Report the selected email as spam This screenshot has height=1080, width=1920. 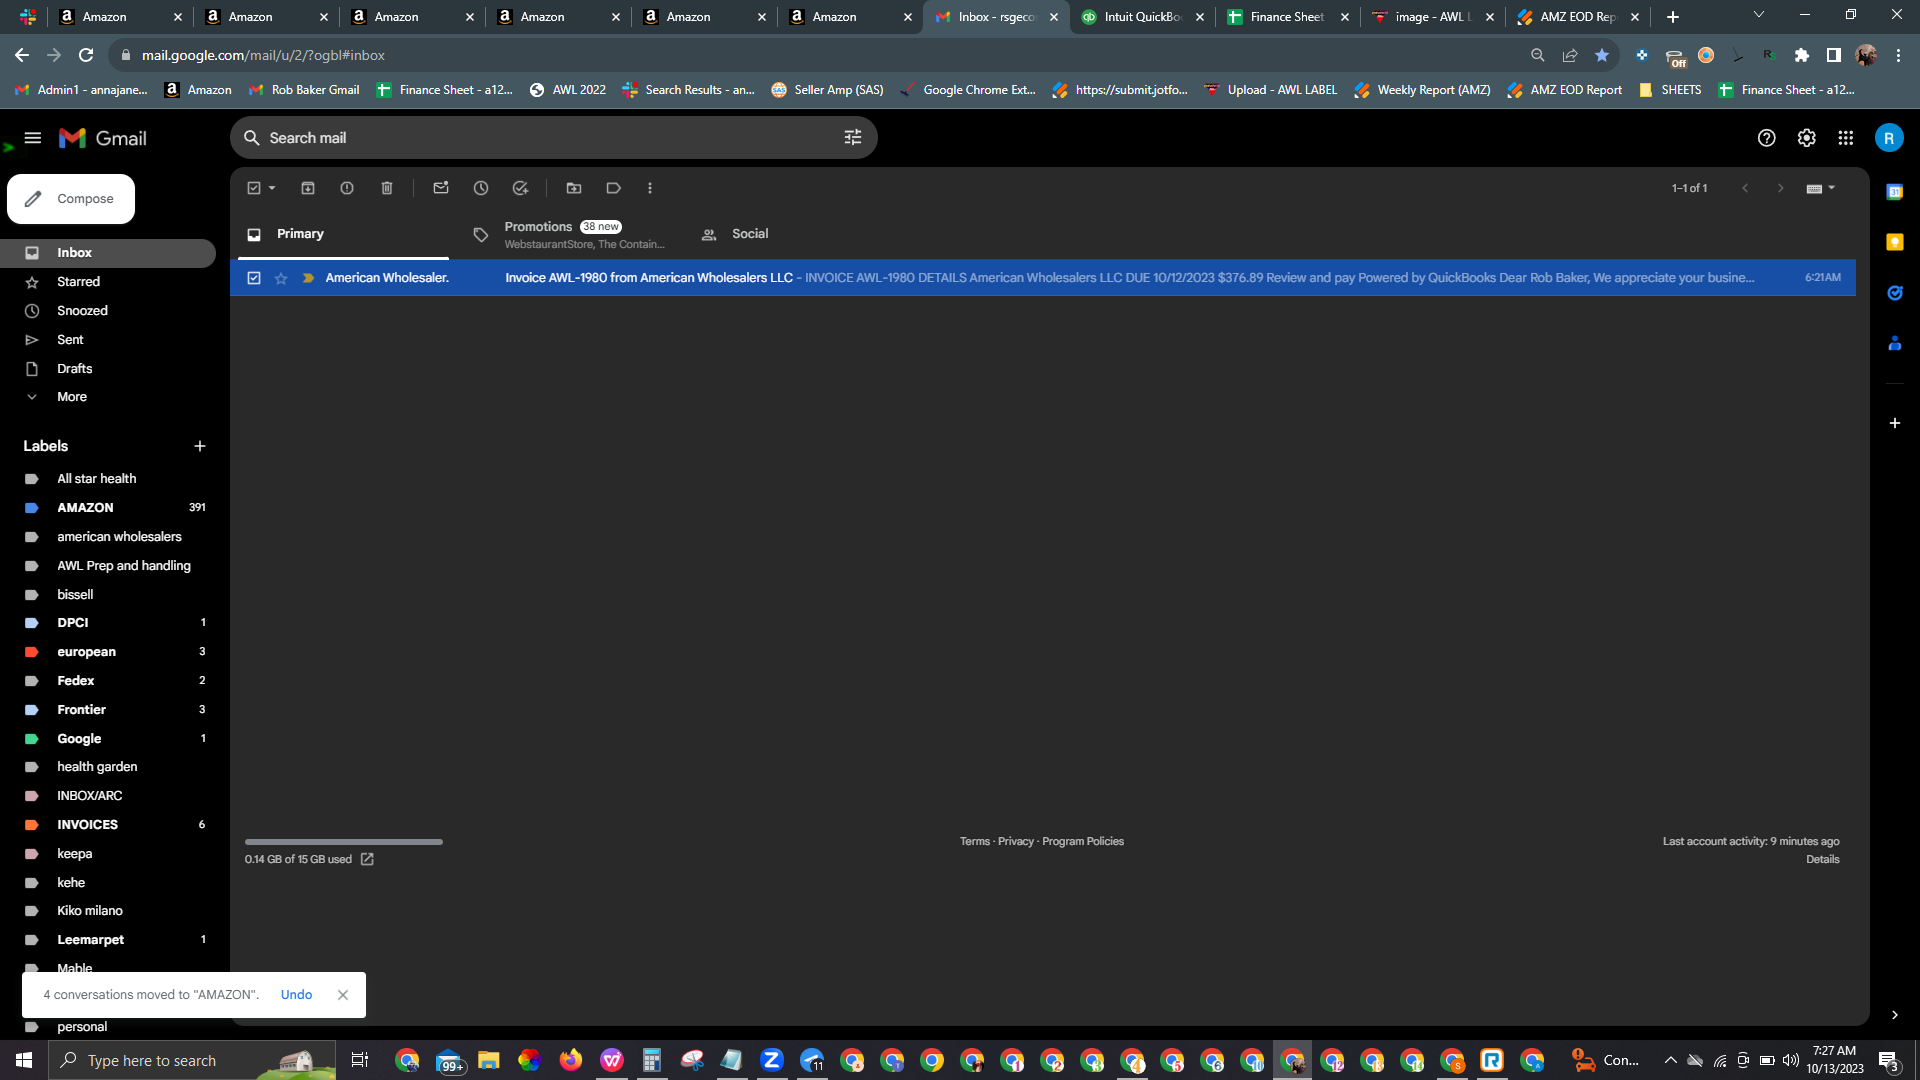347,188
